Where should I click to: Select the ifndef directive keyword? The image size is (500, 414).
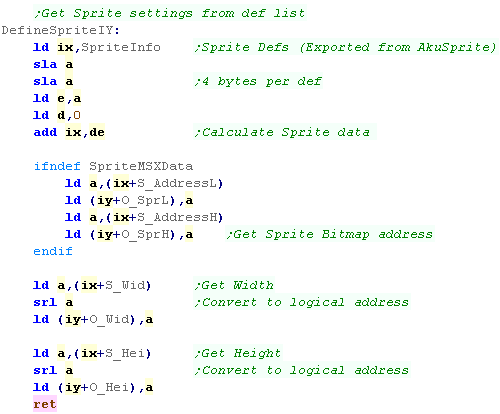(x=57, y=166)
